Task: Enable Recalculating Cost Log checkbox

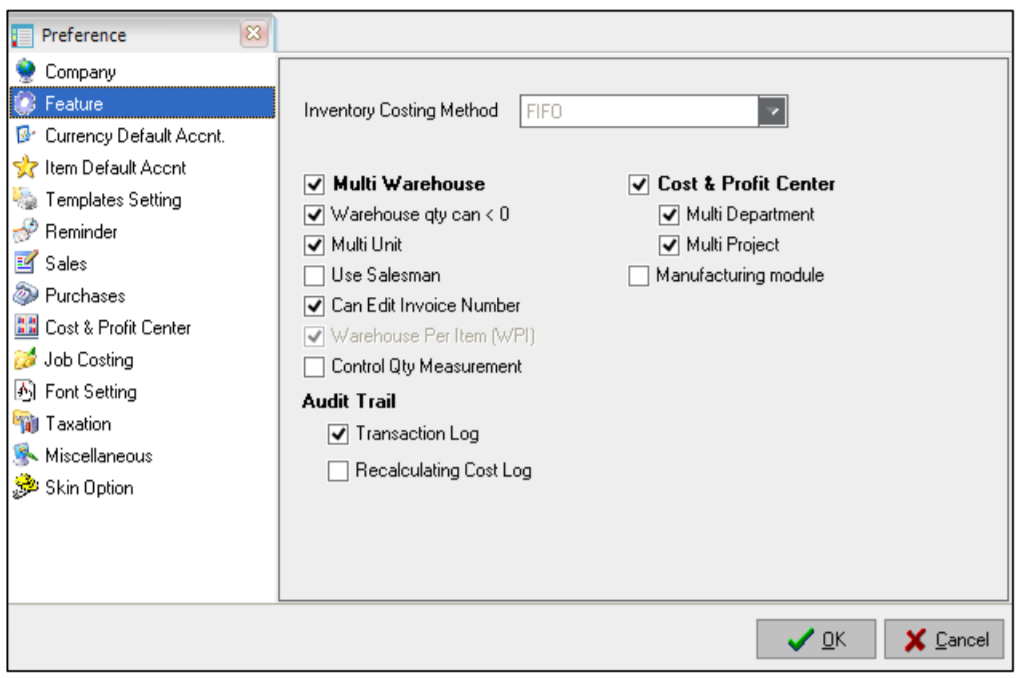Action: point(338,471)
